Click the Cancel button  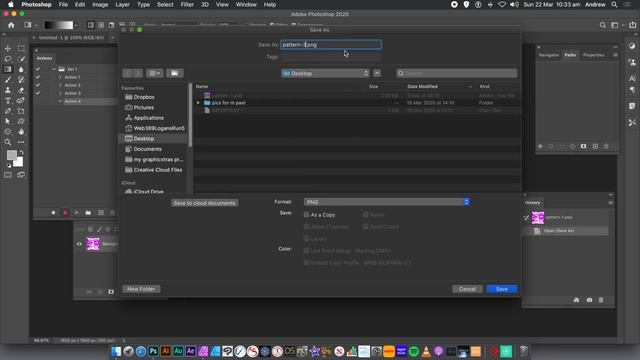467,289
